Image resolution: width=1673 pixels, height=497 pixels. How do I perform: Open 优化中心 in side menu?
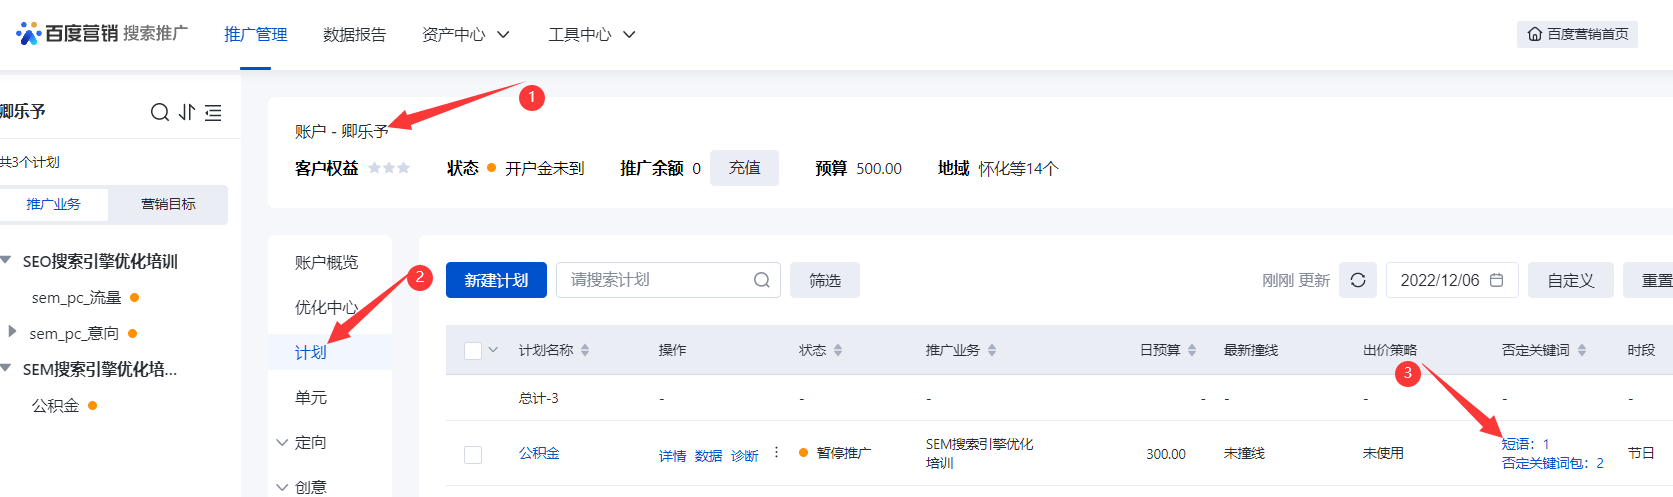click(326, 307)
